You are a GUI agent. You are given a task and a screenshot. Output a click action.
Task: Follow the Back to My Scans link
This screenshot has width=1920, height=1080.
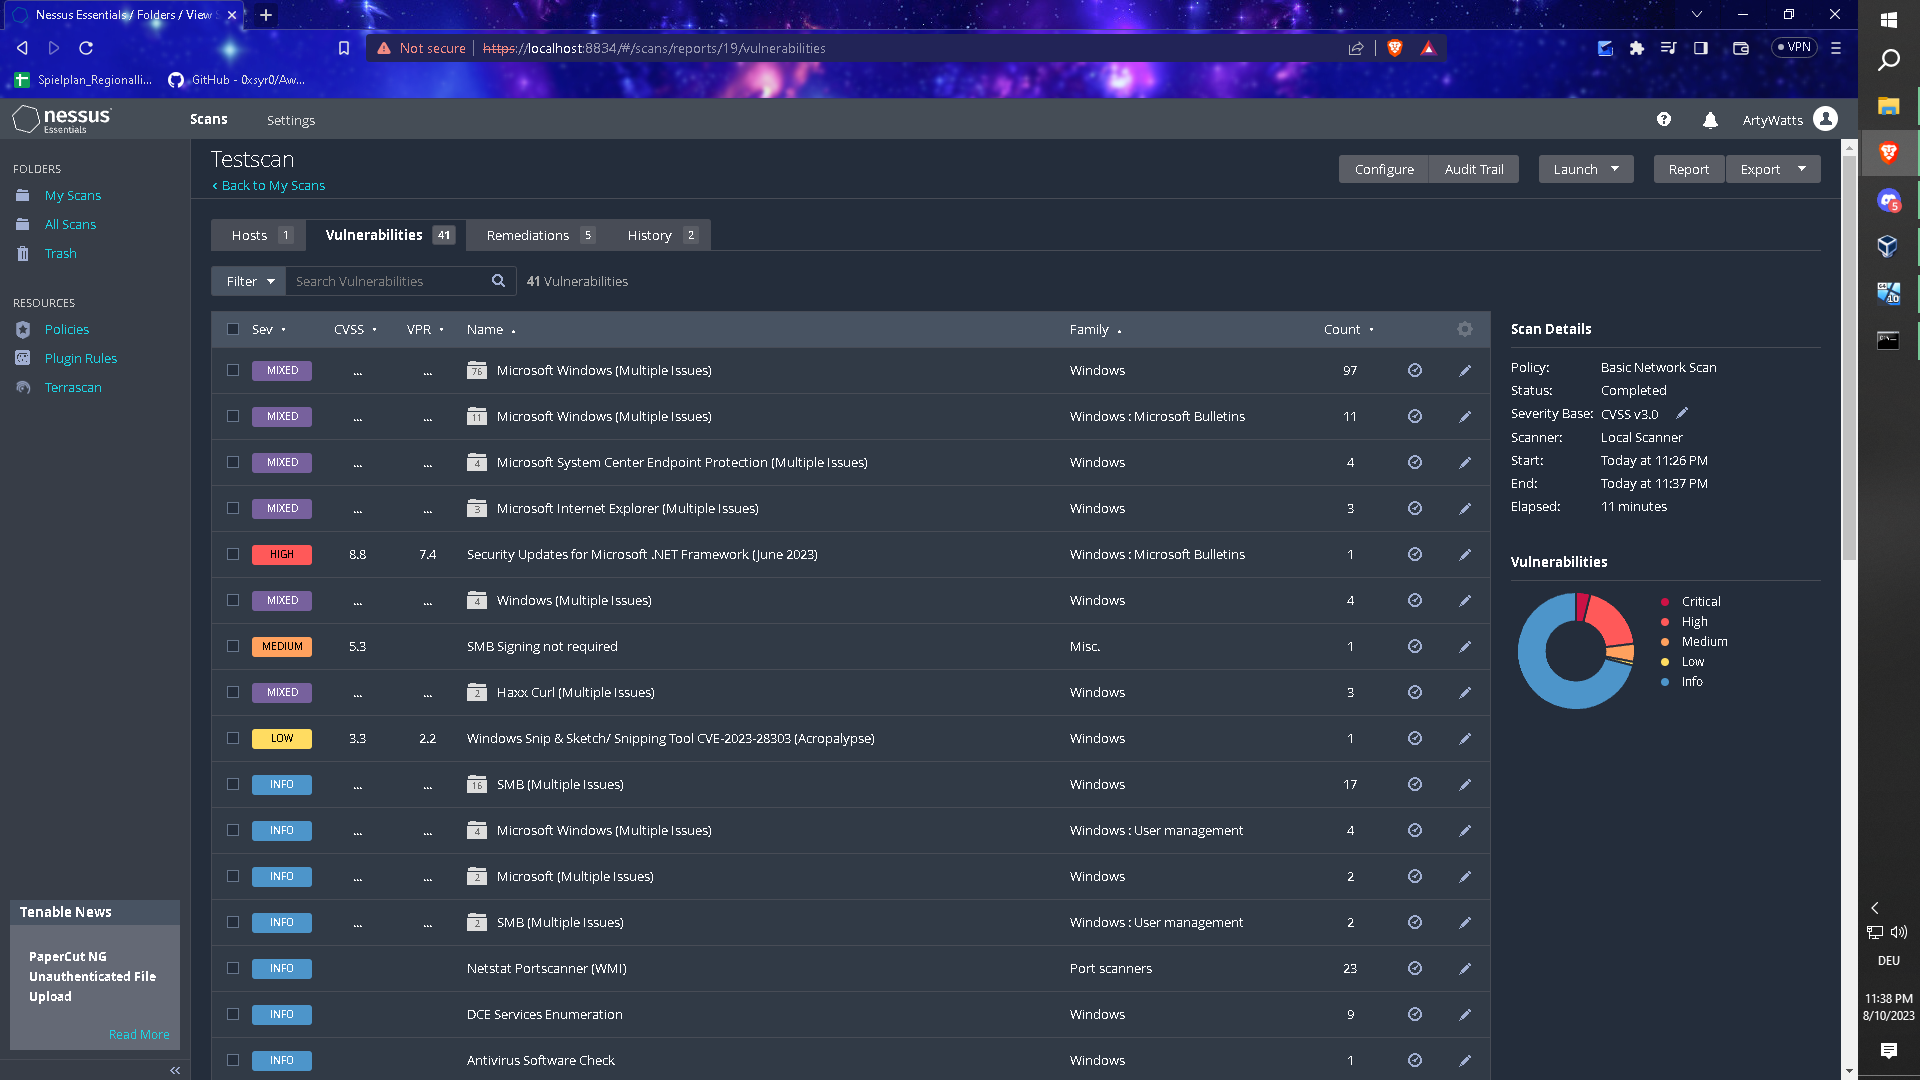pyautogui.click(x=272, y=185)
